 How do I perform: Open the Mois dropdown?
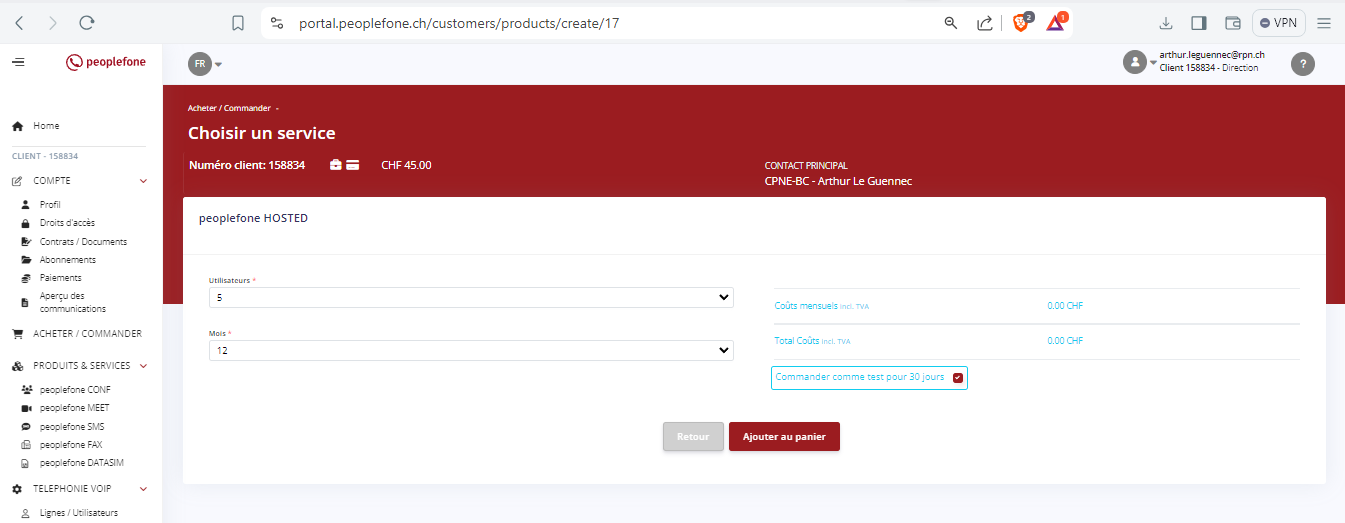[471, 351]
